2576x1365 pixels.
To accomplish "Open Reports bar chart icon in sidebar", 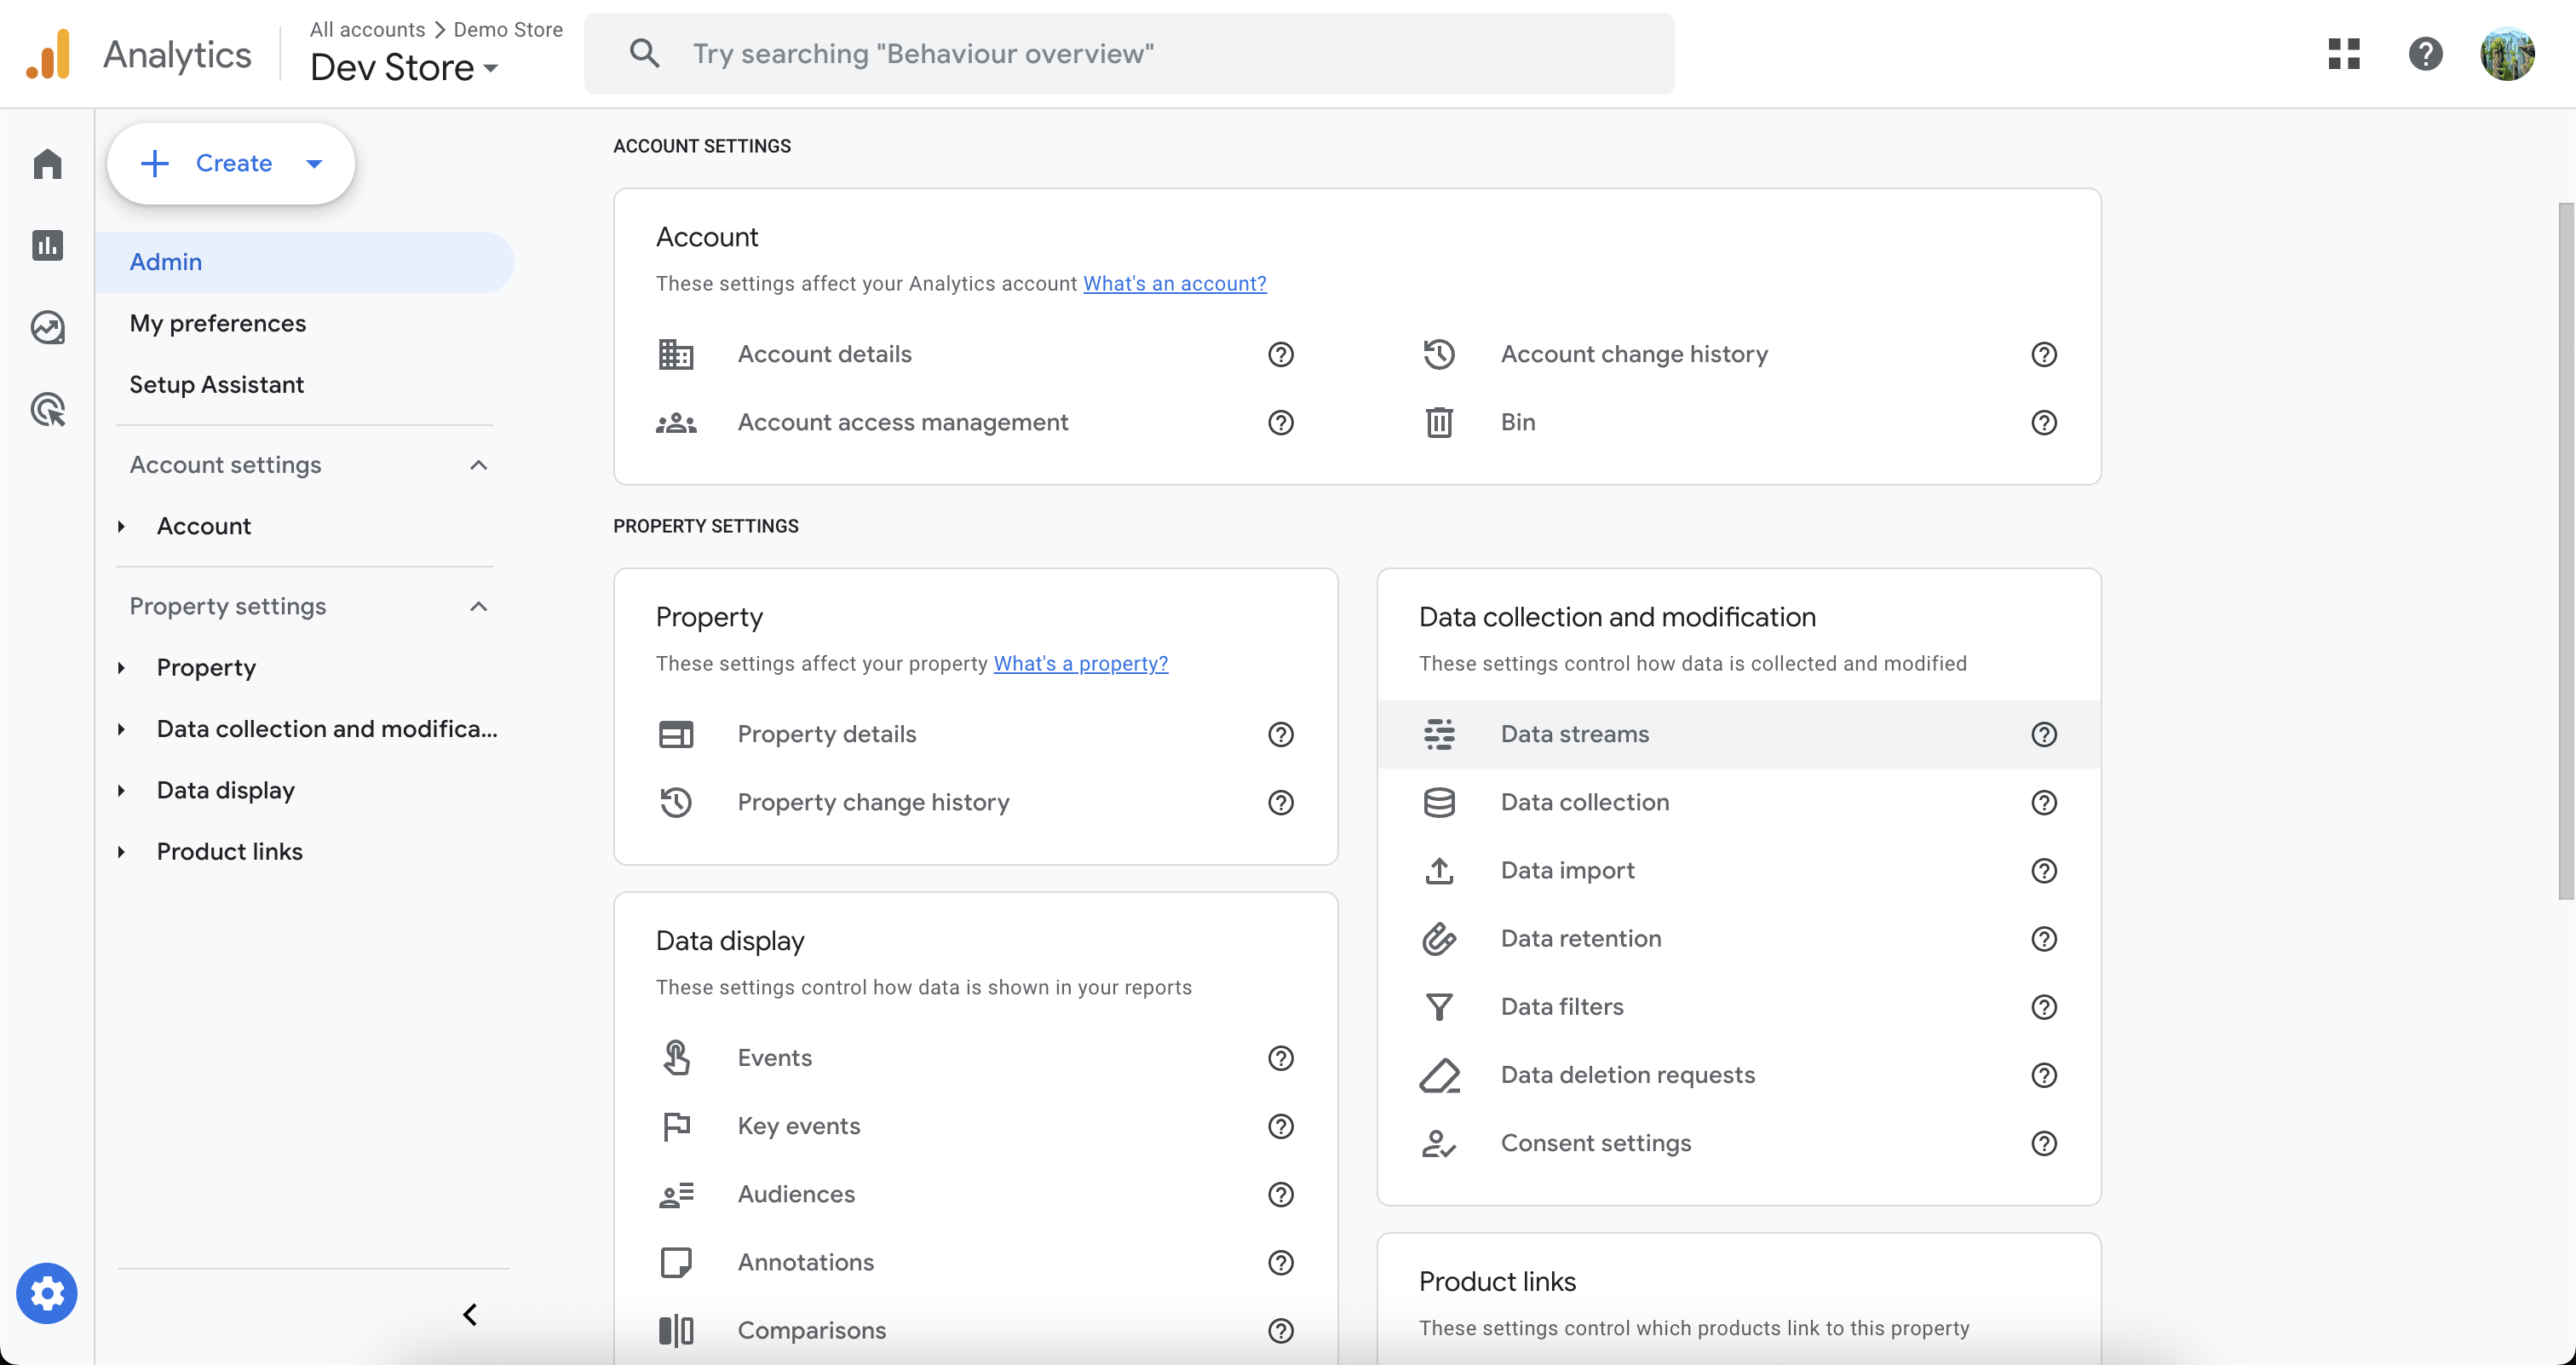I will point(47,246).
